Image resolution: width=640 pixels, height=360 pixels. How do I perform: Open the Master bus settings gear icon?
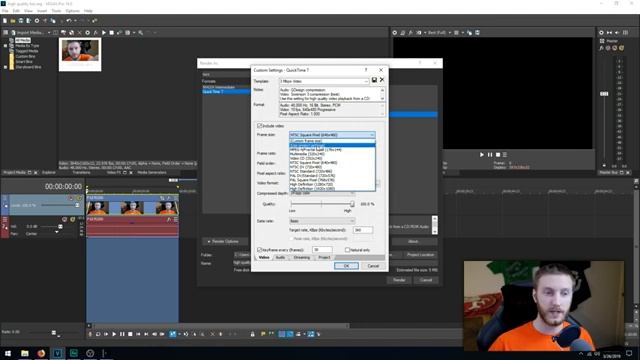[x=601, y=33]
